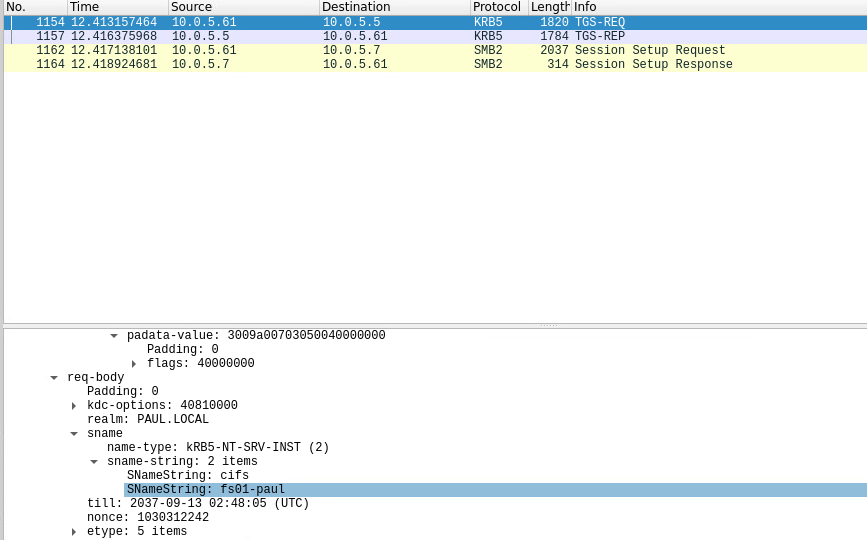Sort by the Time column header
This screenshot has height=540, width=867.
(118, 7)
